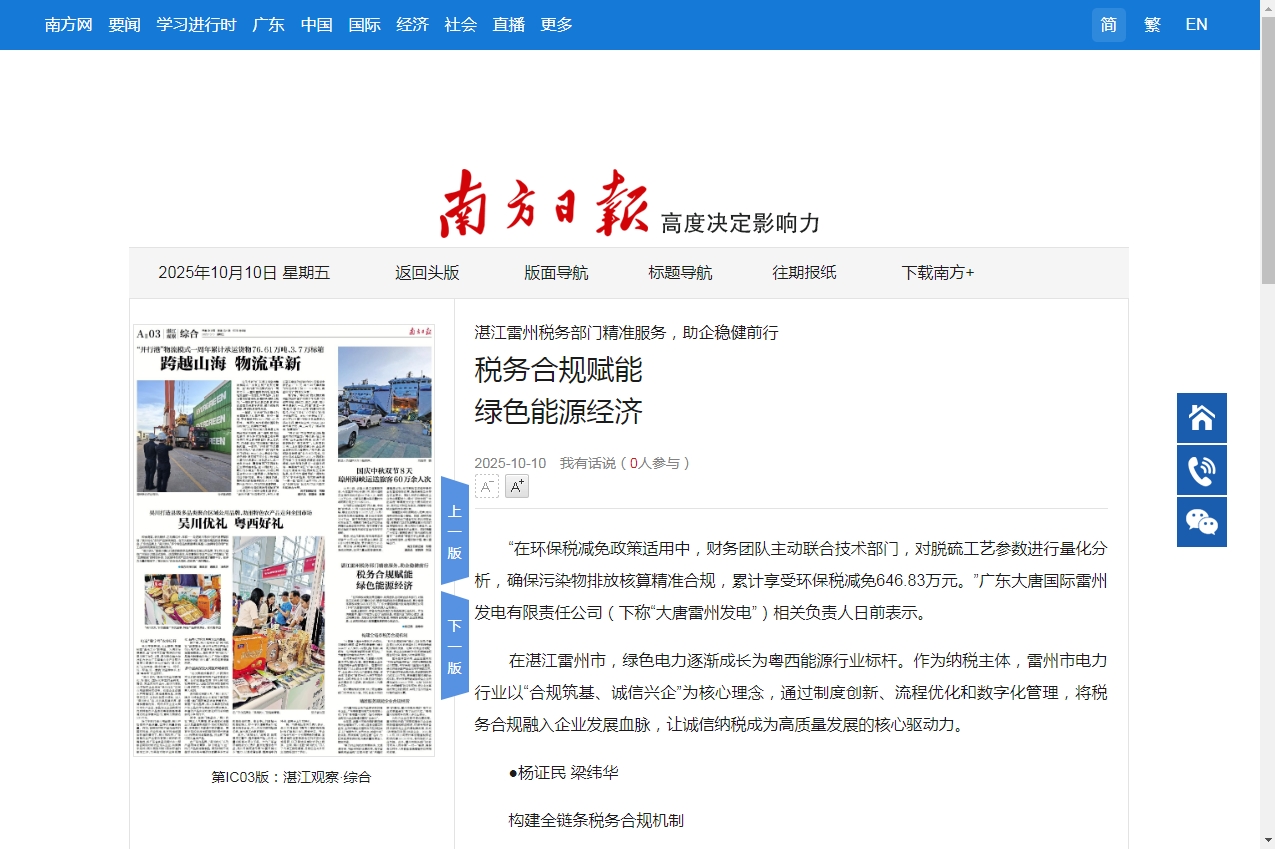The width and height of the screenshot is (1275, 849).
Task: Open the 要闻 section in the top bar
Action: [x=124, y=24]
